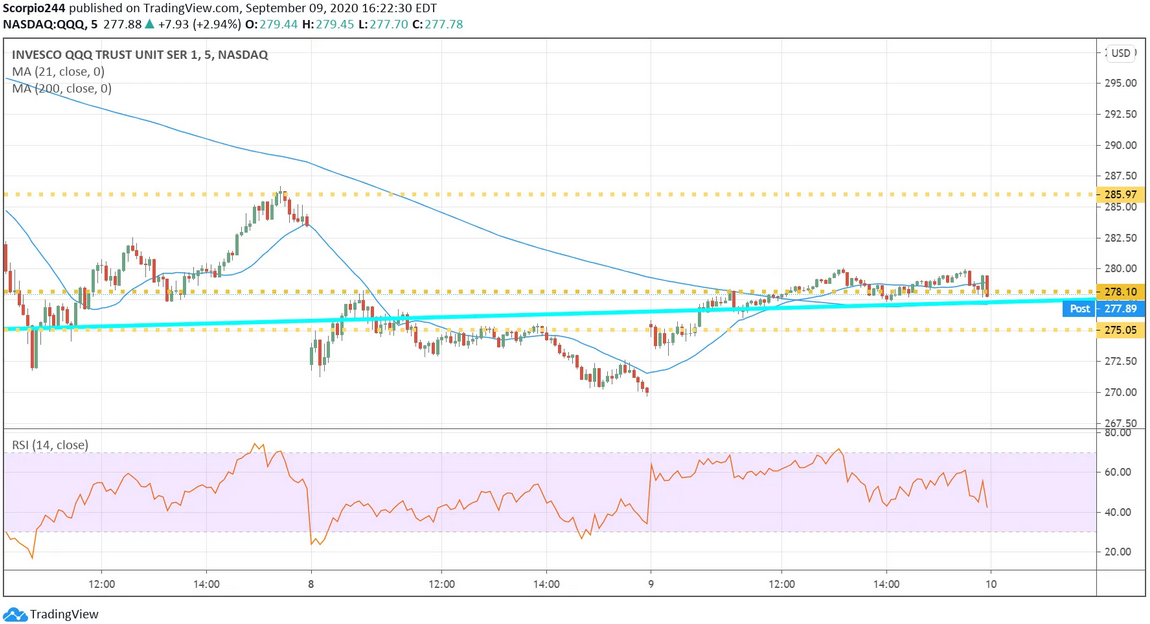
Task: Click the 80.00 RSI axis label
Action: point(1116,433)
